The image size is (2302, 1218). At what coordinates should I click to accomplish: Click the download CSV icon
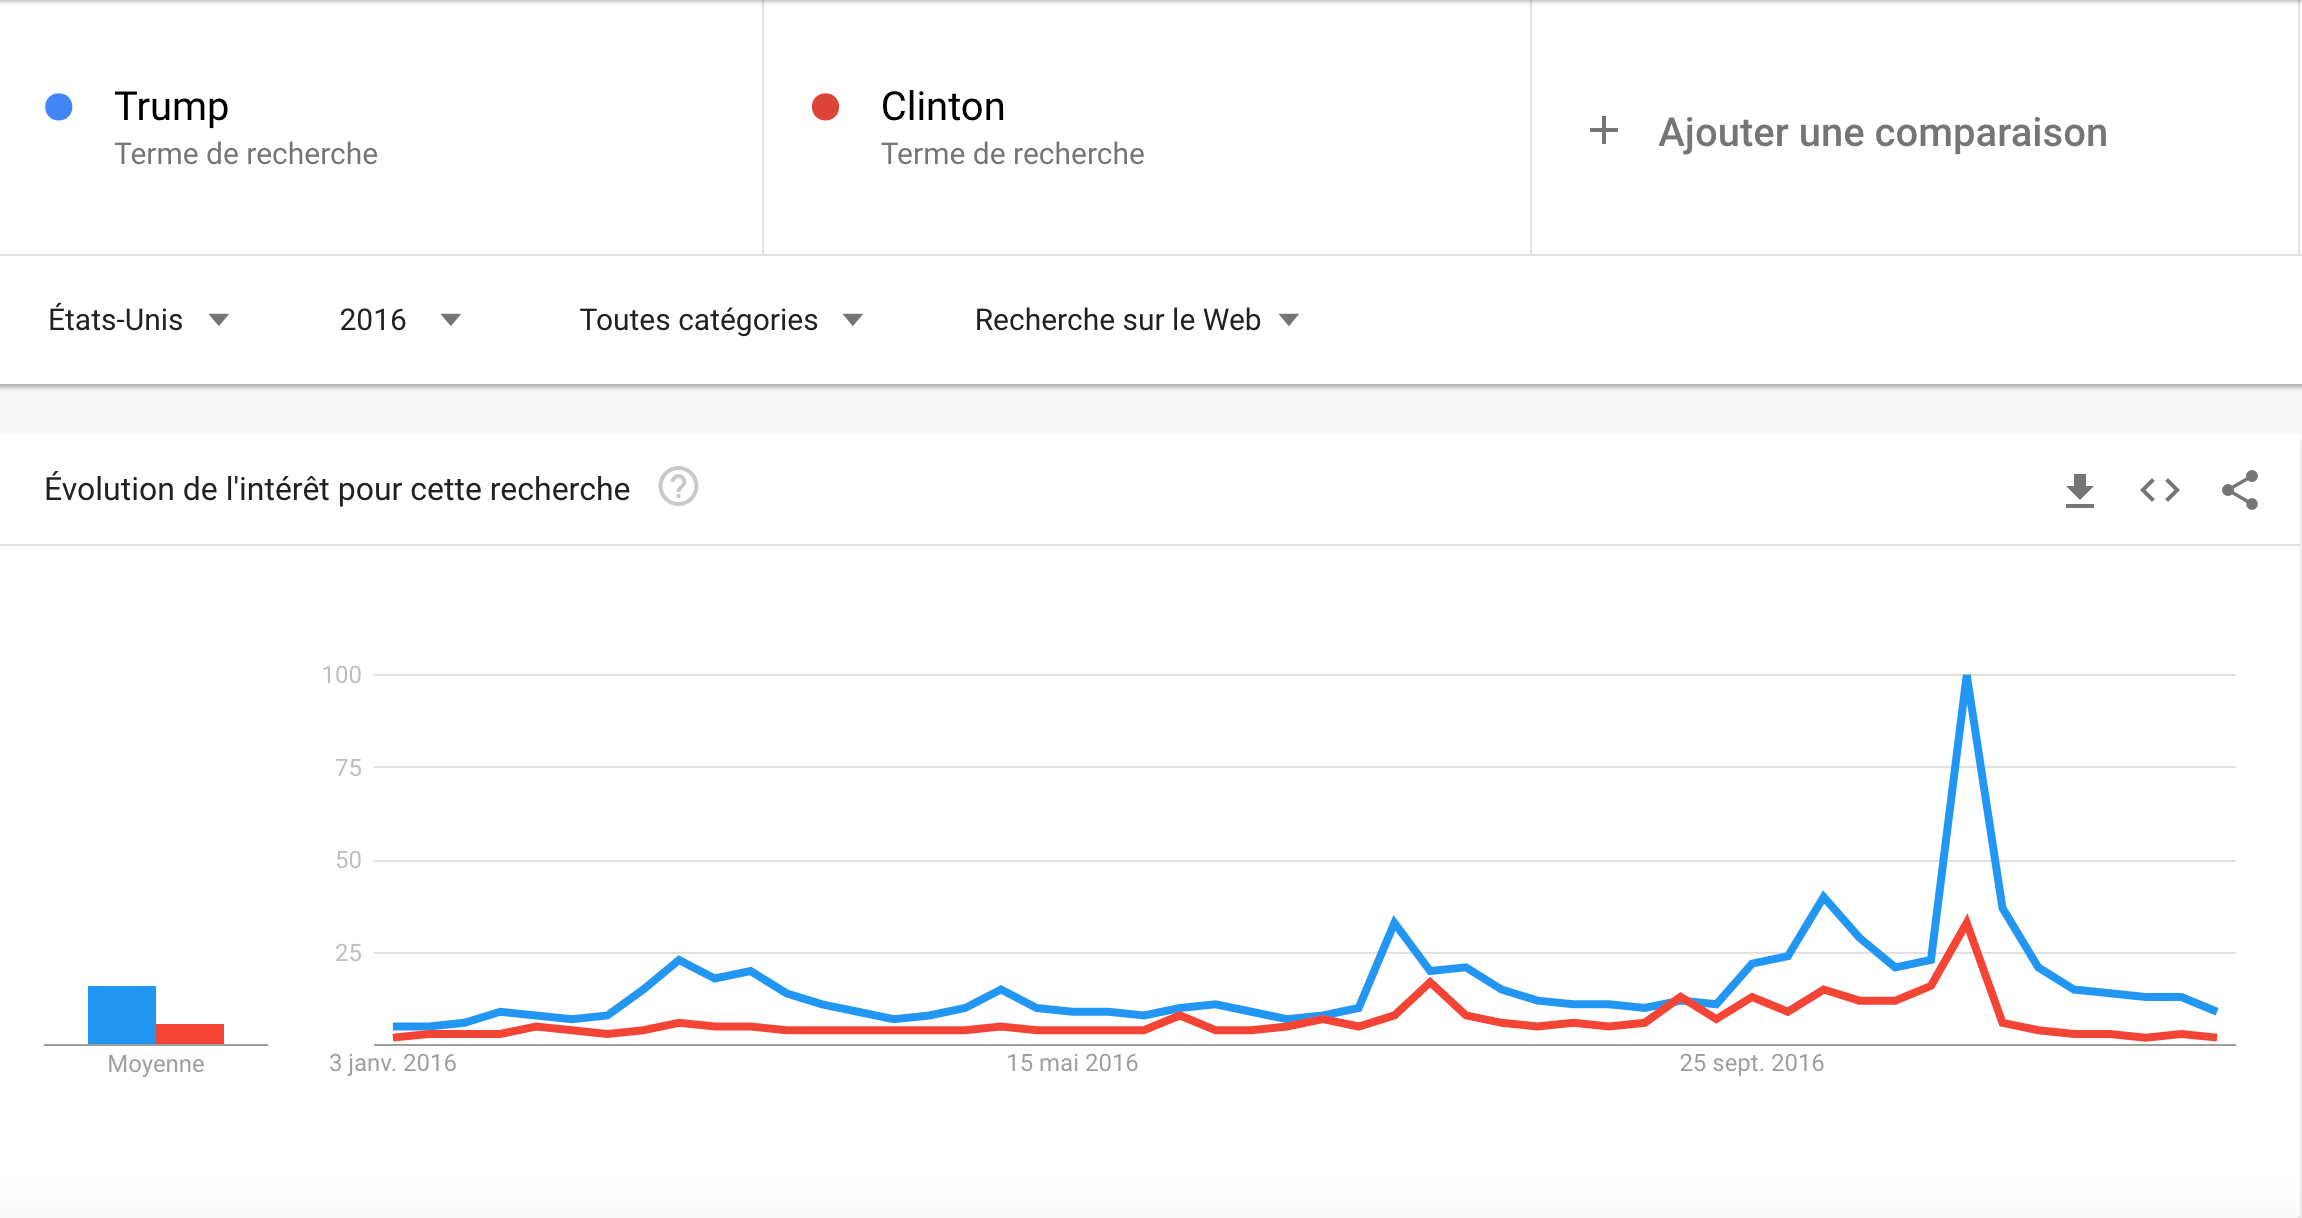click(2080, 490)
